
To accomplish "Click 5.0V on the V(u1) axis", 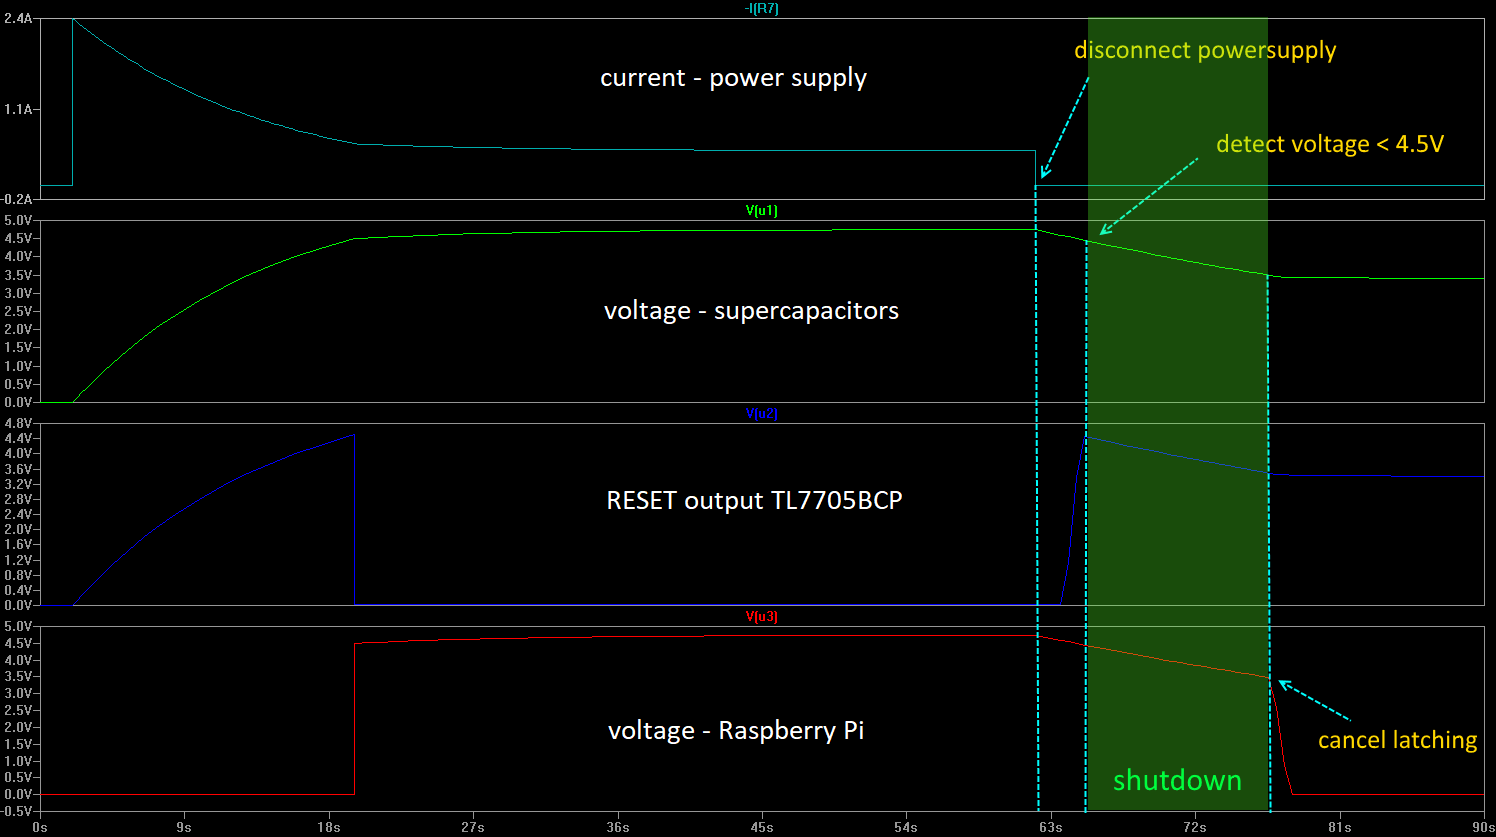I will tap(18, 220).
